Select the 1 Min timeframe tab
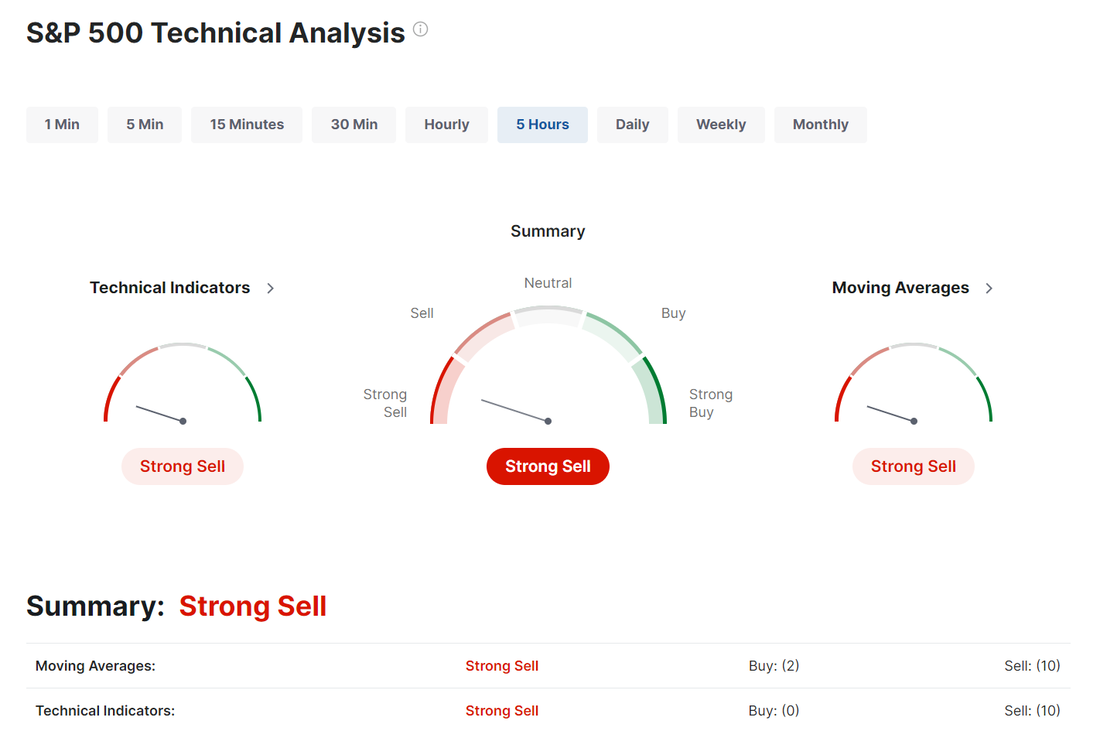 tap(62, 125)
